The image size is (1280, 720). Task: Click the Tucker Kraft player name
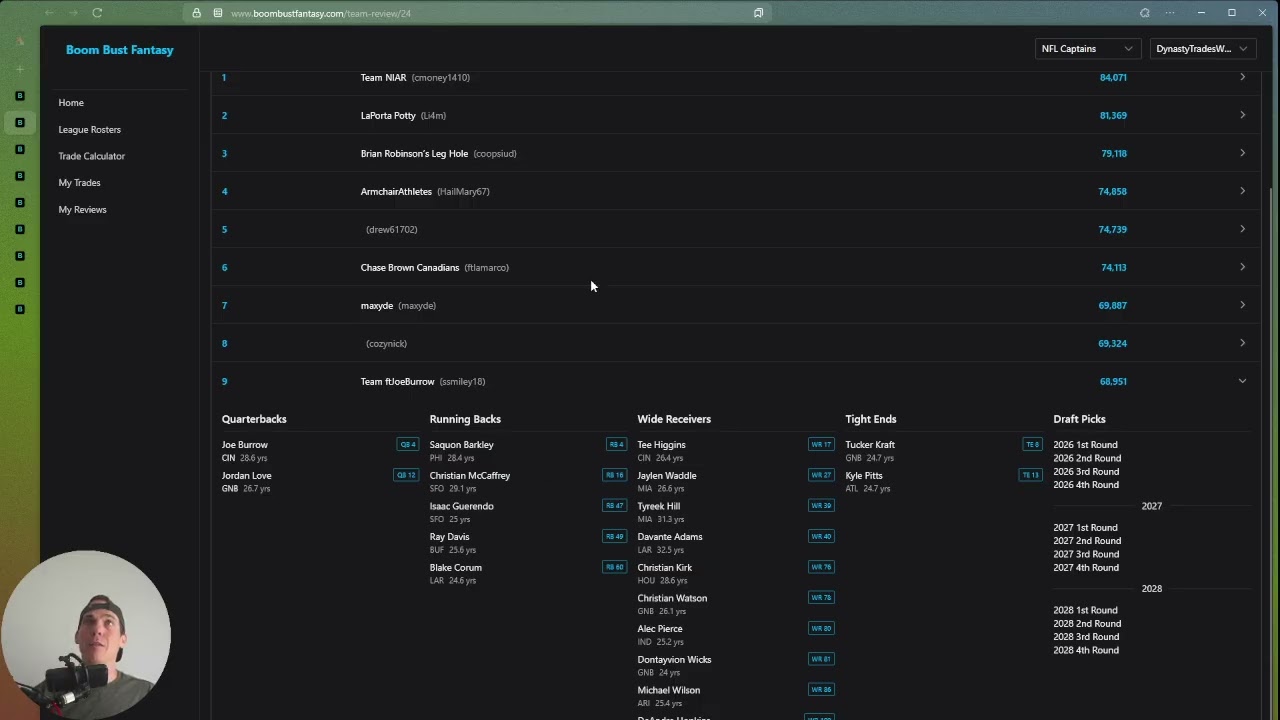(870, 445)
